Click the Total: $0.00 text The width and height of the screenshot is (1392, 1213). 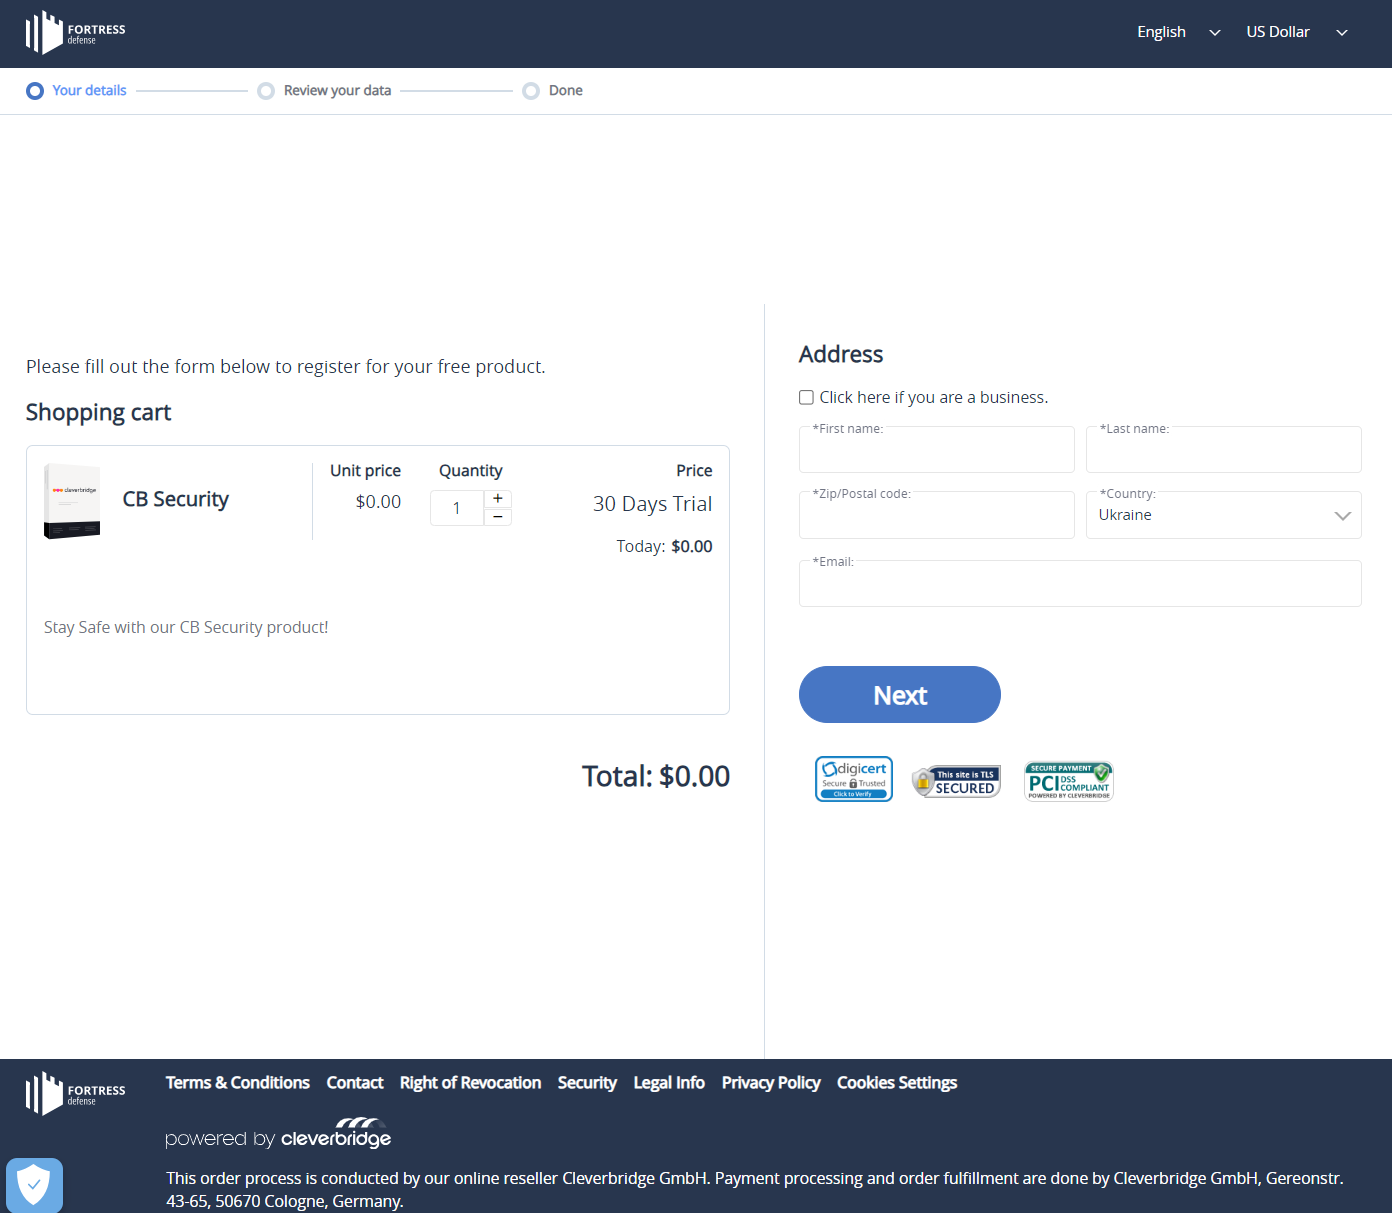[x=656, y=776]
